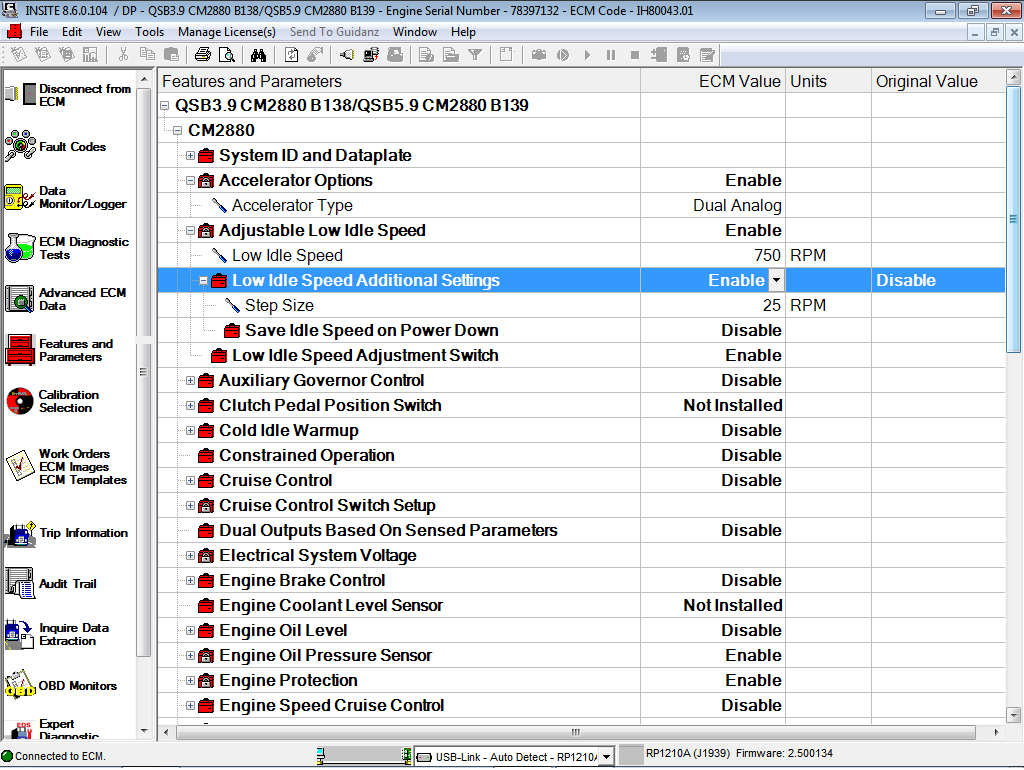The width and height of the screenshot is (1024, 770).
Task: Click the vertical scrollbar down arrow
Action: [x=1014, y=714]
